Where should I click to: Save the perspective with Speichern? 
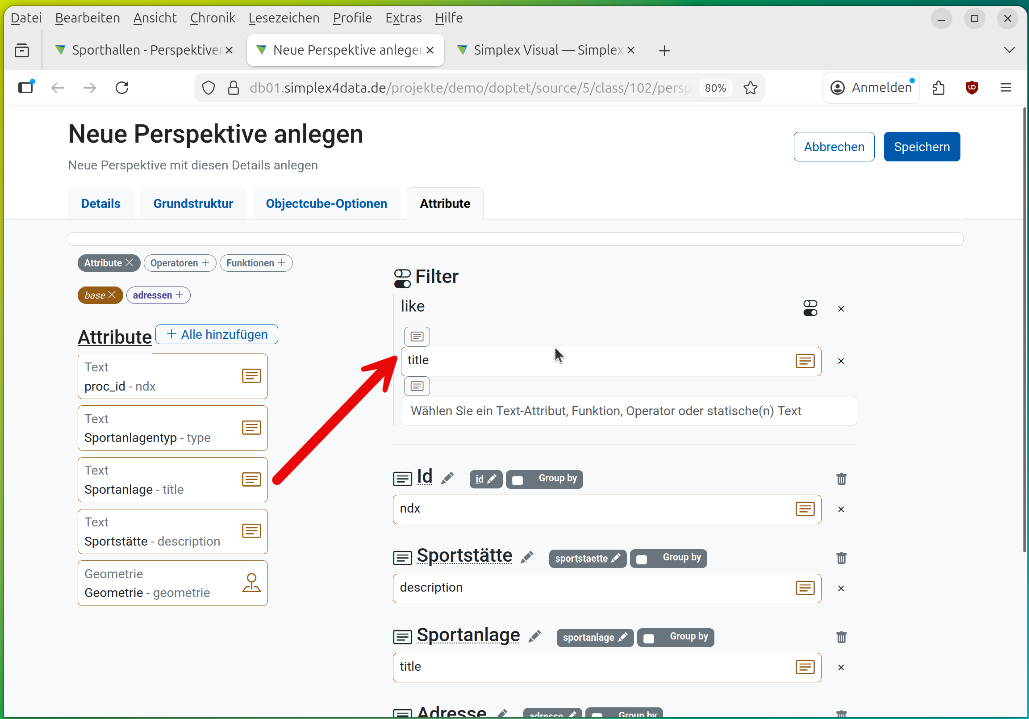(x=921, y=147)
